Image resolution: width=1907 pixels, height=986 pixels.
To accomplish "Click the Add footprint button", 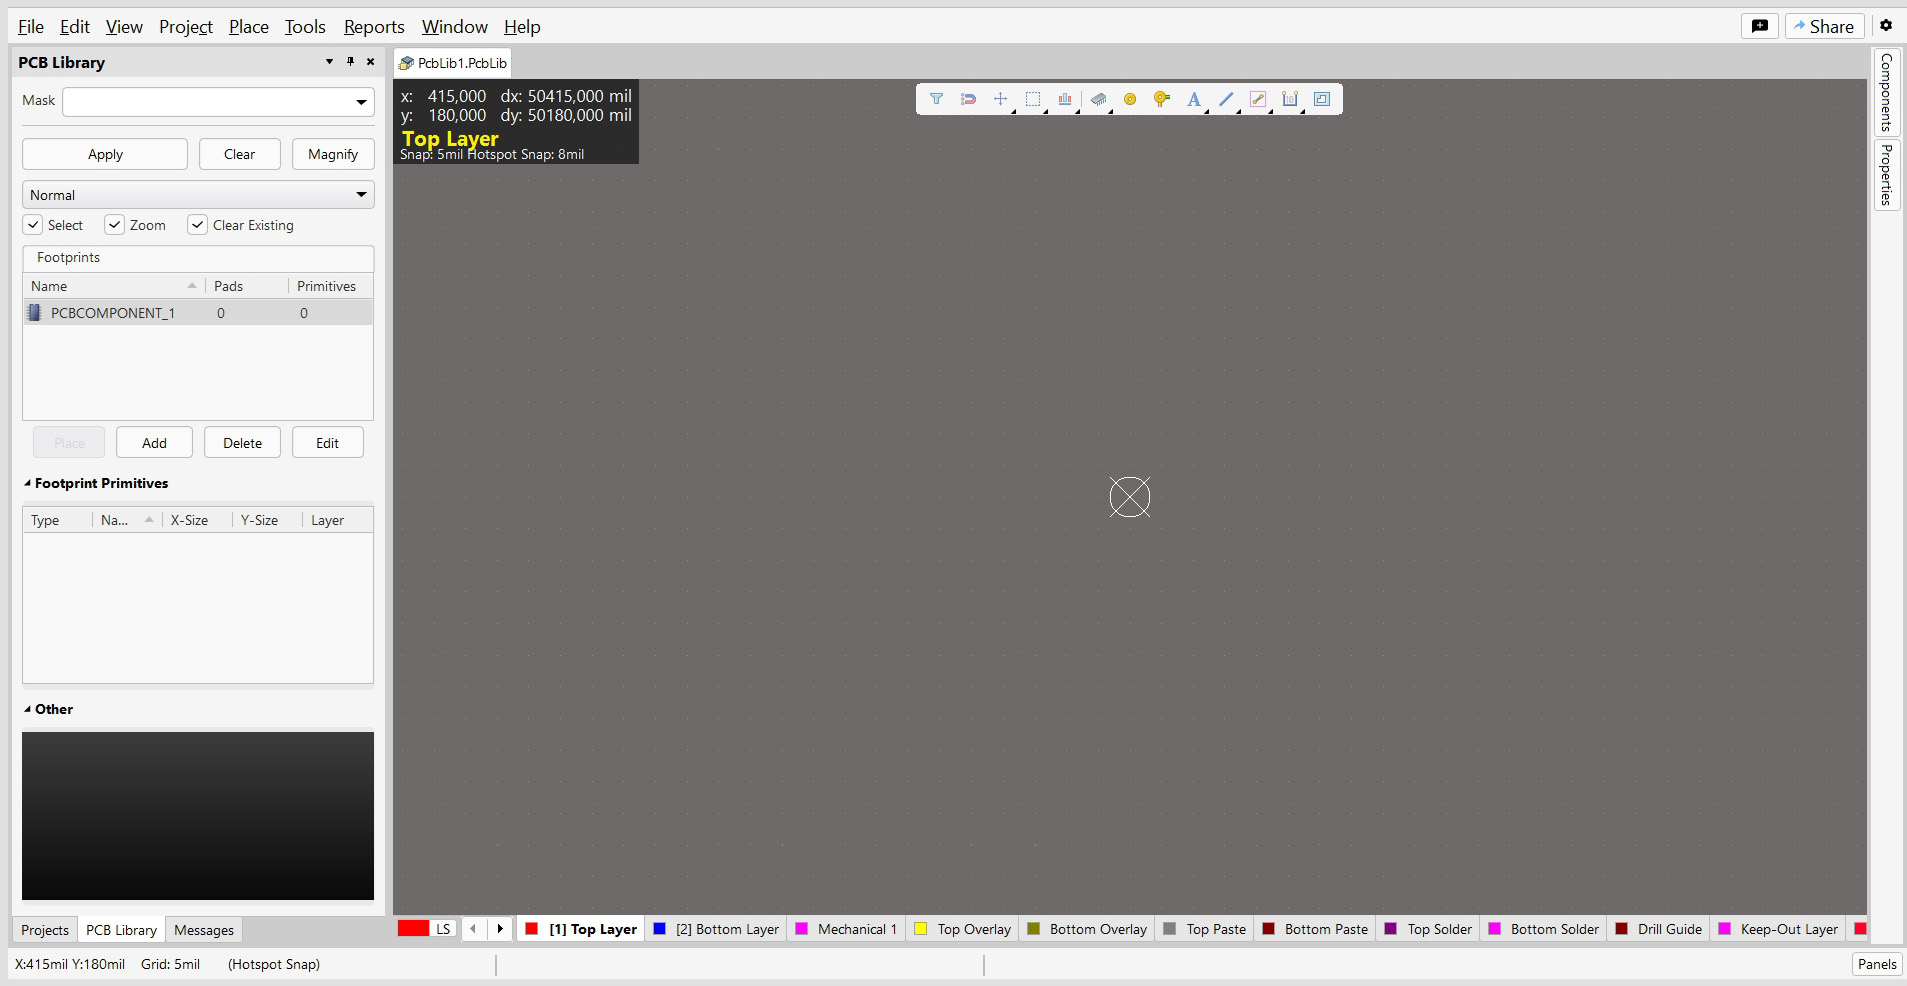I will (154, 443).
